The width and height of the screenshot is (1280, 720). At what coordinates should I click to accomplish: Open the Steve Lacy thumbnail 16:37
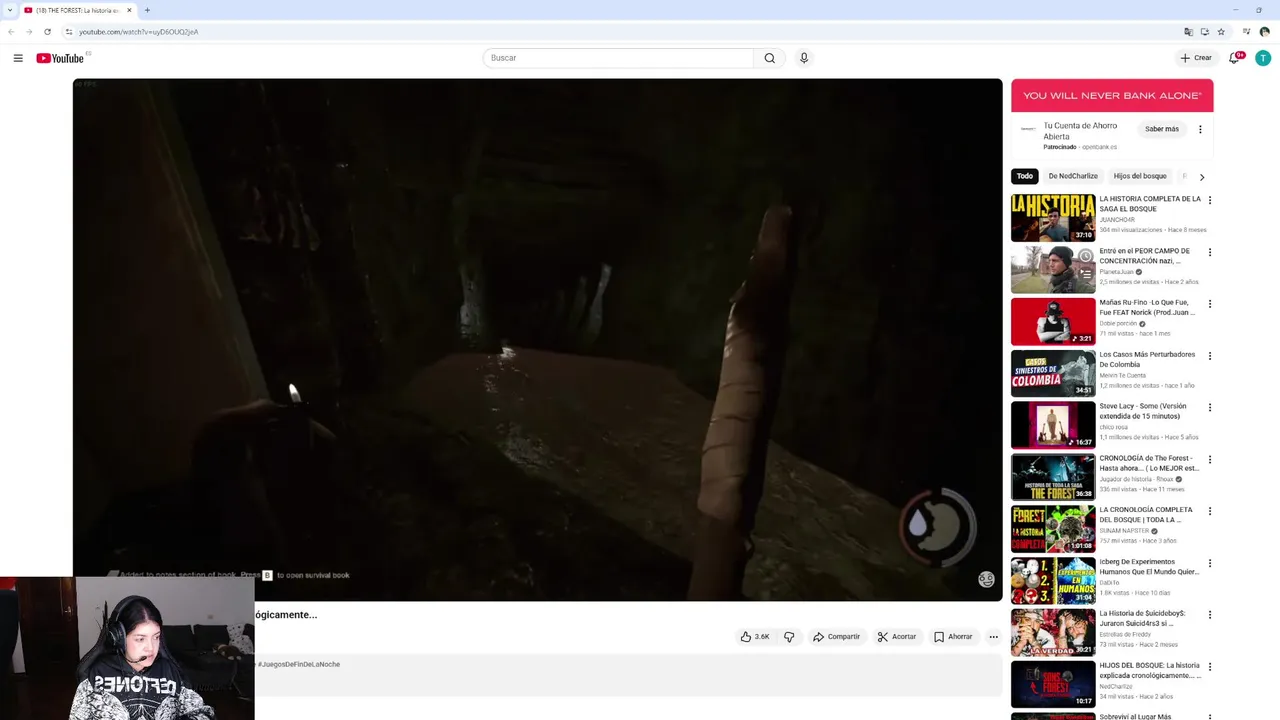(x=1053, y=425)
